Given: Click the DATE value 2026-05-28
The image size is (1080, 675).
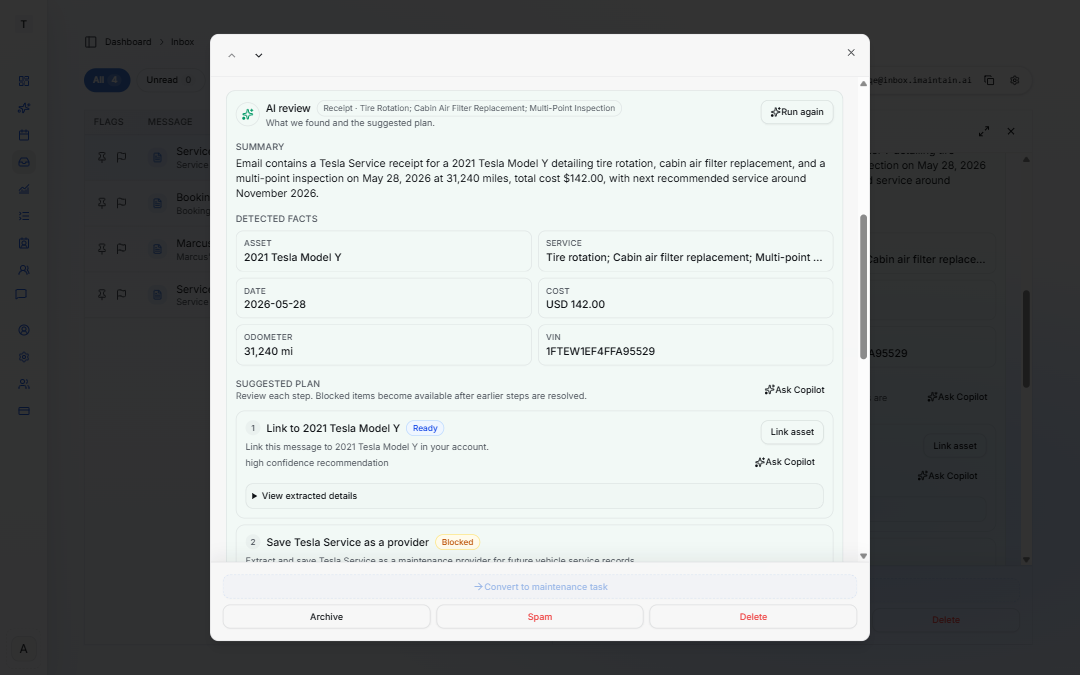Looking at the screenshot, I should [275, 304].
